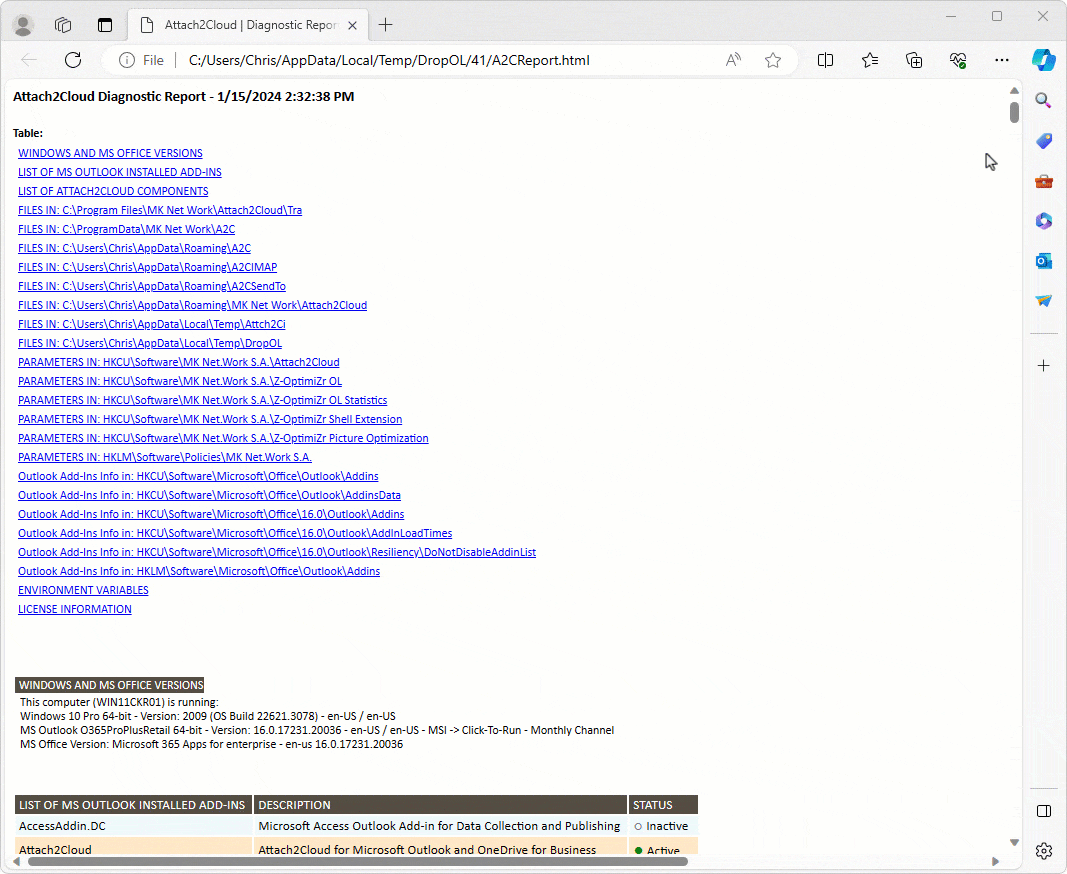Screen dimensions: 1067x874
Task: Open FILES IN Local\Temp\Attch2Ci link
Action: click(152, 325)
